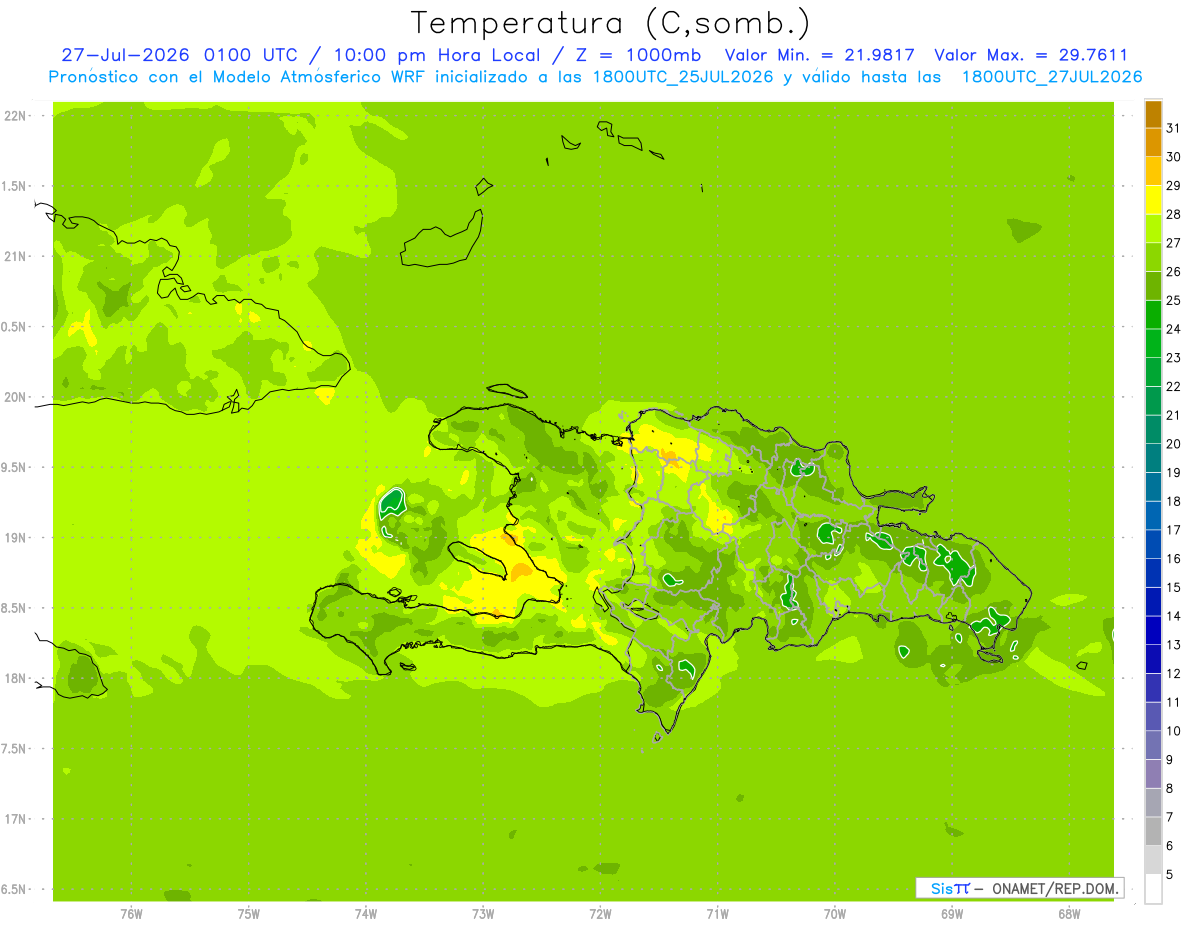
Task: Click legend value label '18'
Action: point(1173,501)
